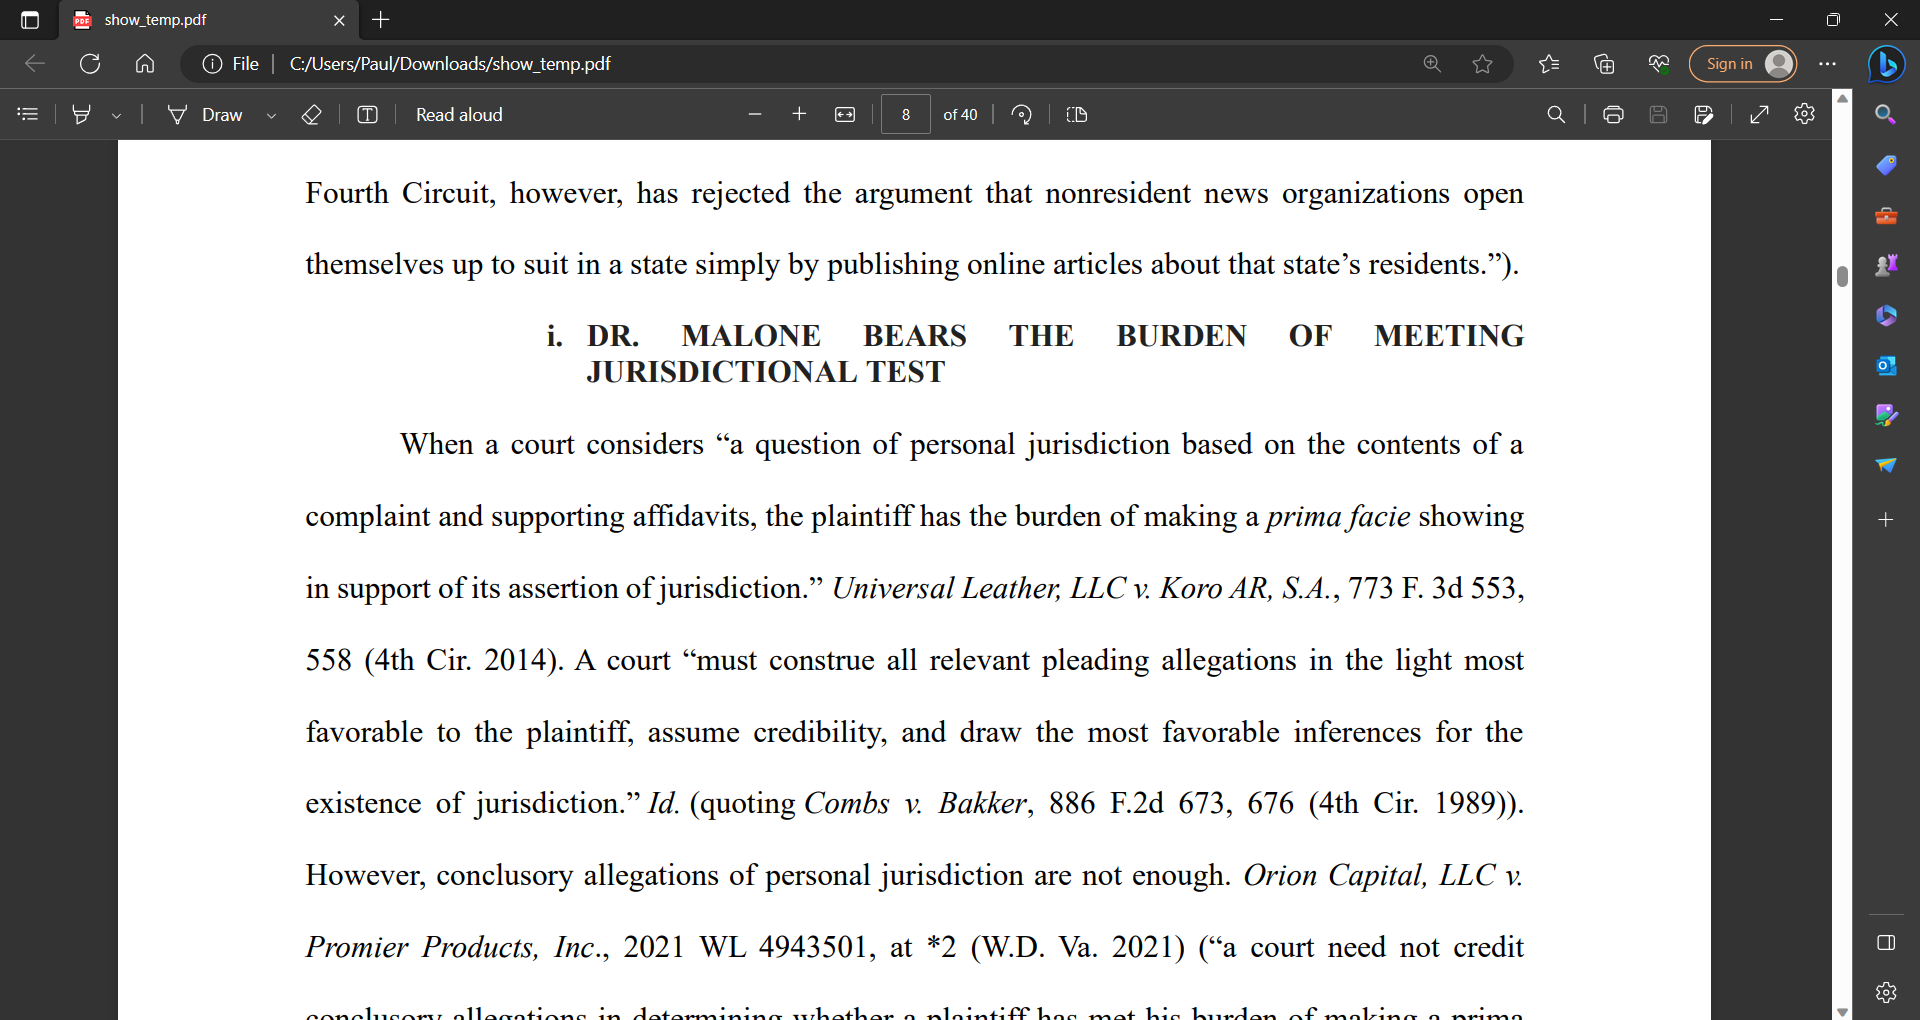Screen dimensions: 1920x1020
Task: Refresh the current page
Action: point(90,64)
